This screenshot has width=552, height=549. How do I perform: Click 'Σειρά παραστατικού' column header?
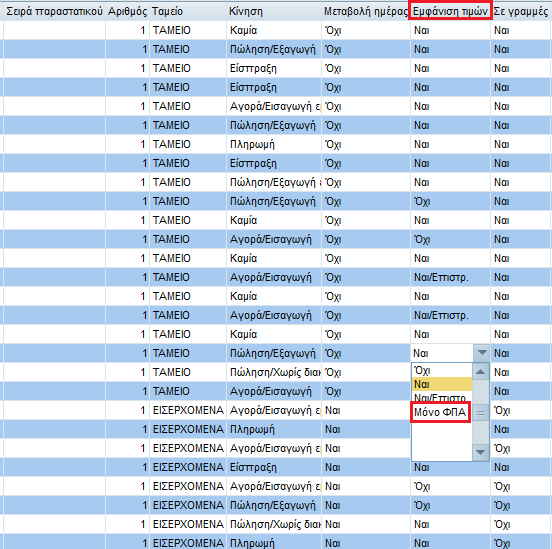[55, 11]
